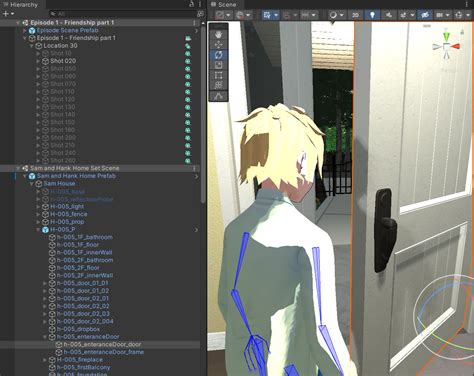Select the Move tool
The width and height of the screenshot is (474, 376).
coord(218,44)
